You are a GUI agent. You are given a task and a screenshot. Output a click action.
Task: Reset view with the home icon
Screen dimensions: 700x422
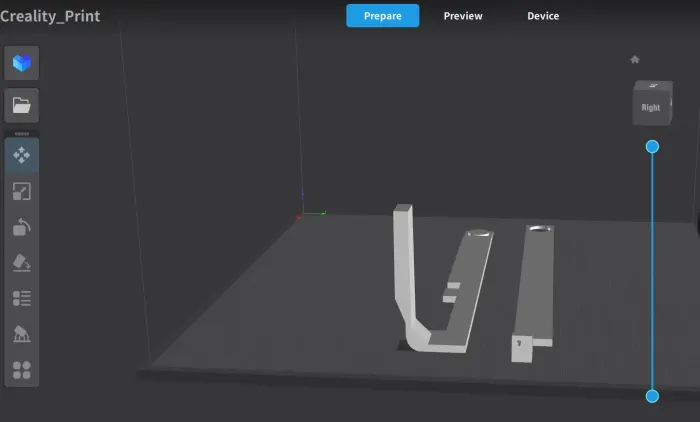click(634, 59)
